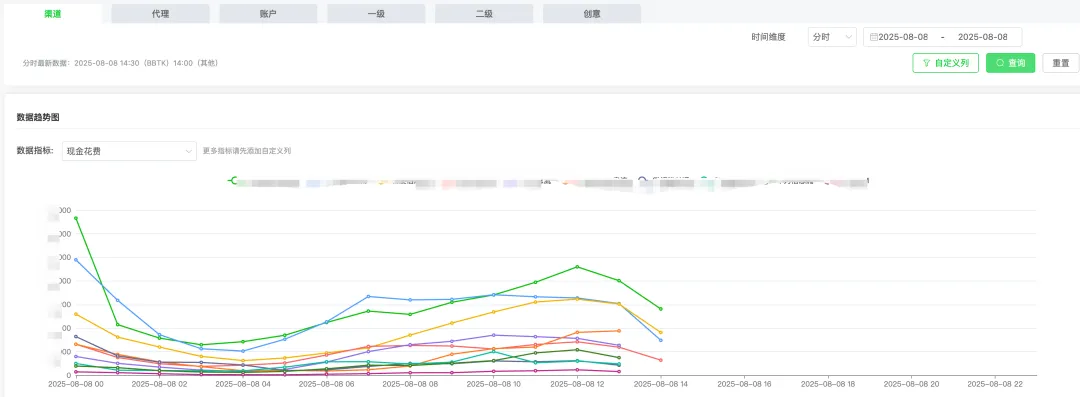
Task: Click the green line's peak point at 2025-08-08 00
Action: 76,218
